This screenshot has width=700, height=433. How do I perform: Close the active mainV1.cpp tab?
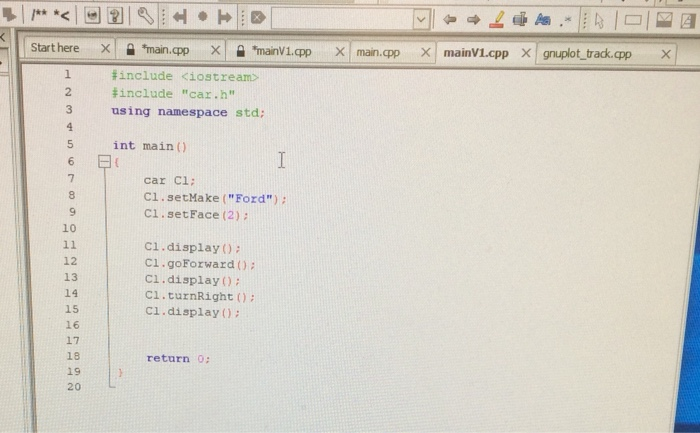pos(526,53)
